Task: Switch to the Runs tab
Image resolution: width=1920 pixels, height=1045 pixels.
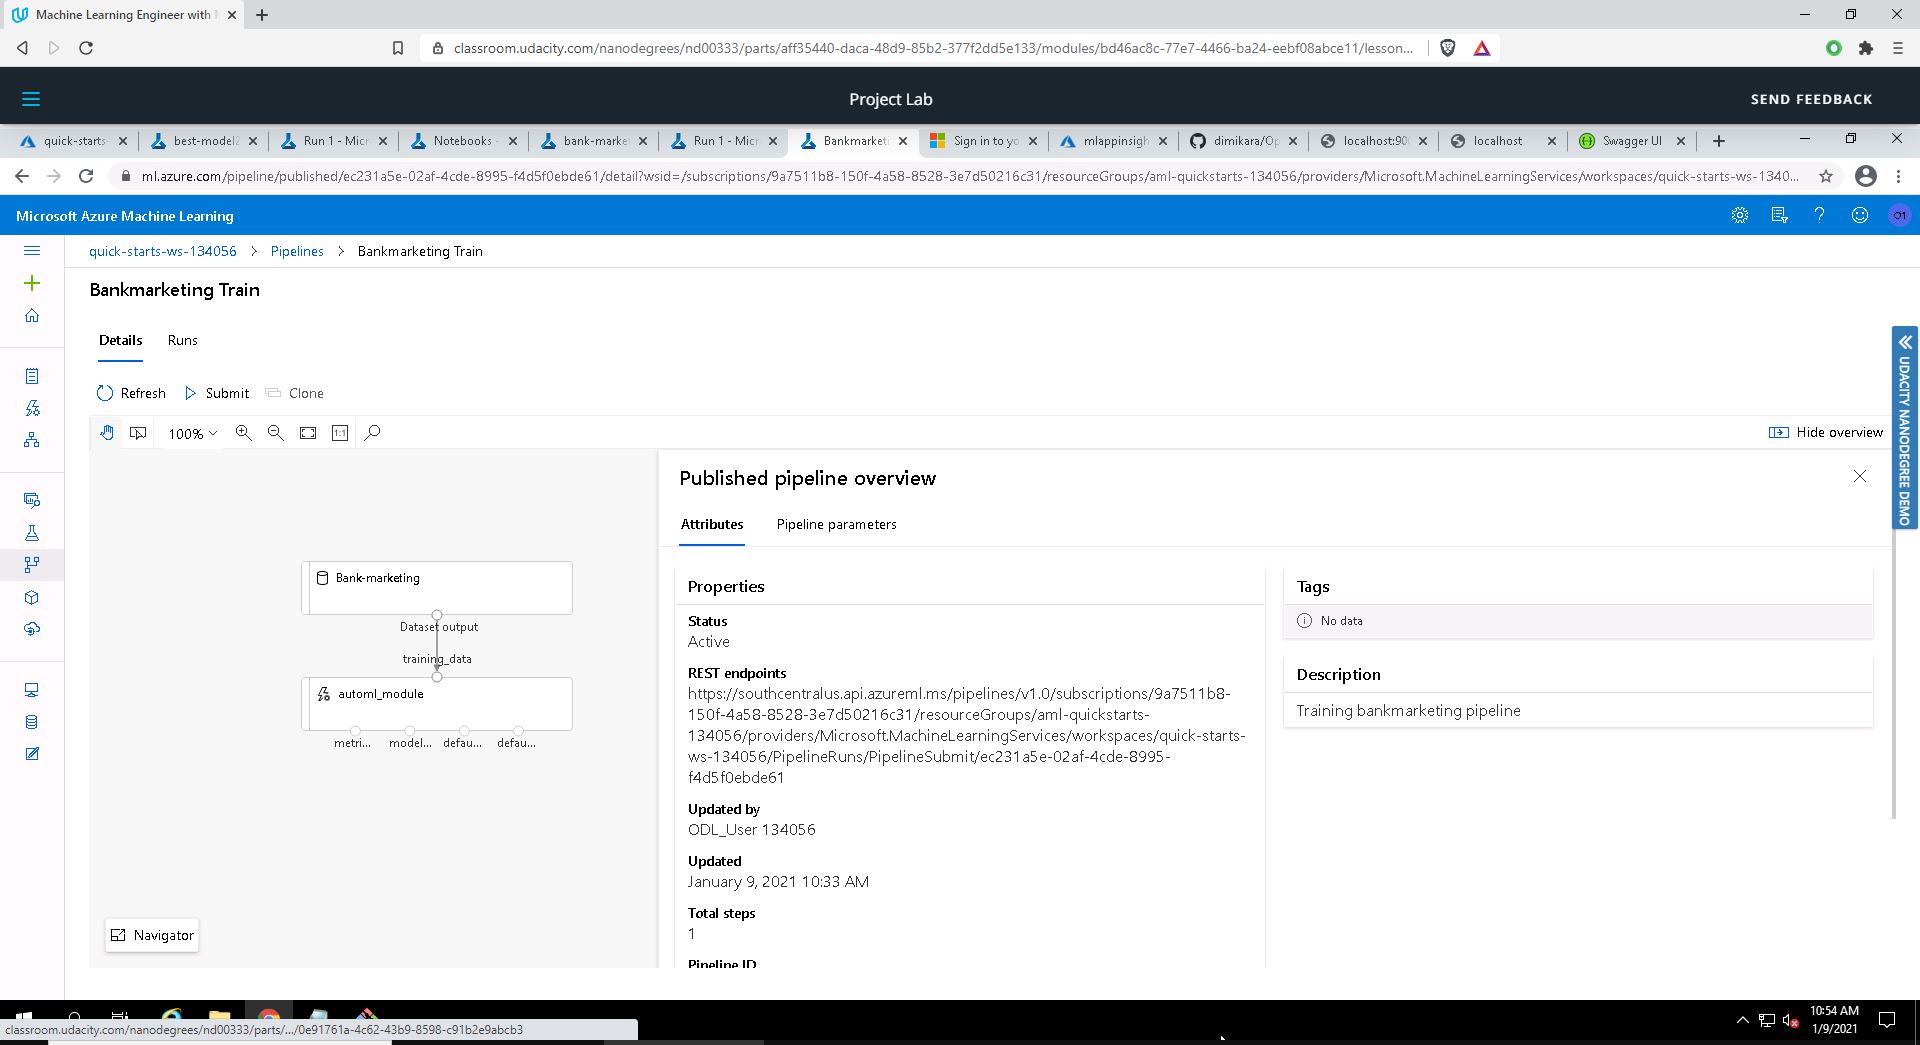Action: 182,340
